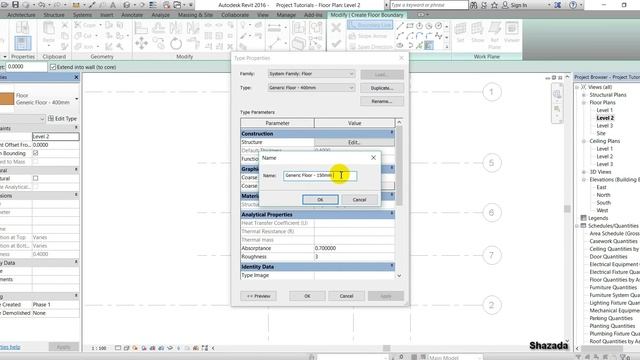Click the drawing view vertical scrollbar
The image size is (640, 360).
(x=567, y=209)
